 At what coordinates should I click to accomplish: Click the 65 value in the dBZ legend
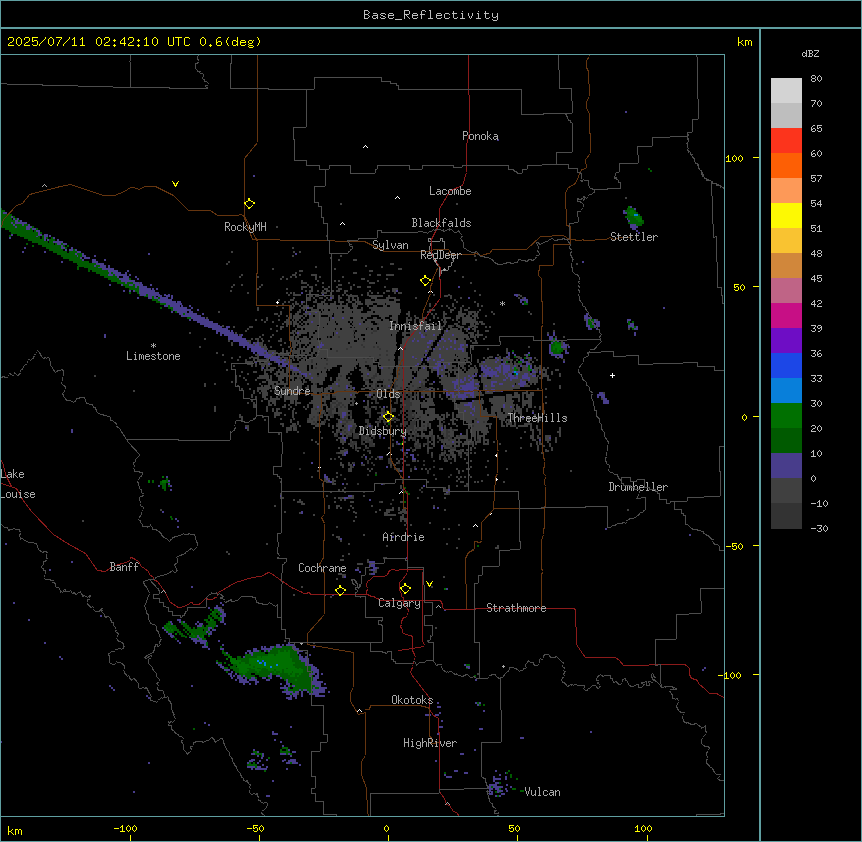[x=816, y=129]
